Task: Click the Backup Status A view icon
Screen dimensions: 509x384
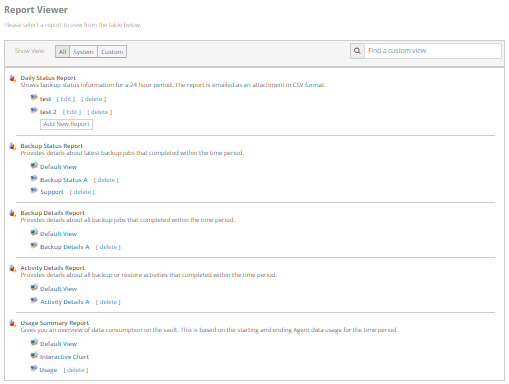Action: coord(34,178)
